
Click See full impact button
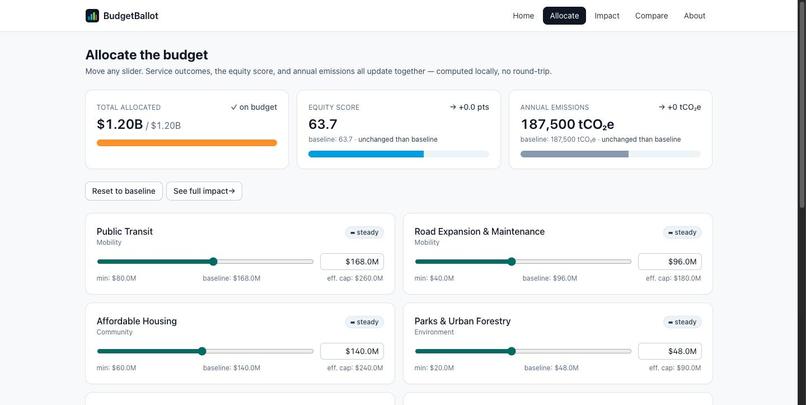204,191
